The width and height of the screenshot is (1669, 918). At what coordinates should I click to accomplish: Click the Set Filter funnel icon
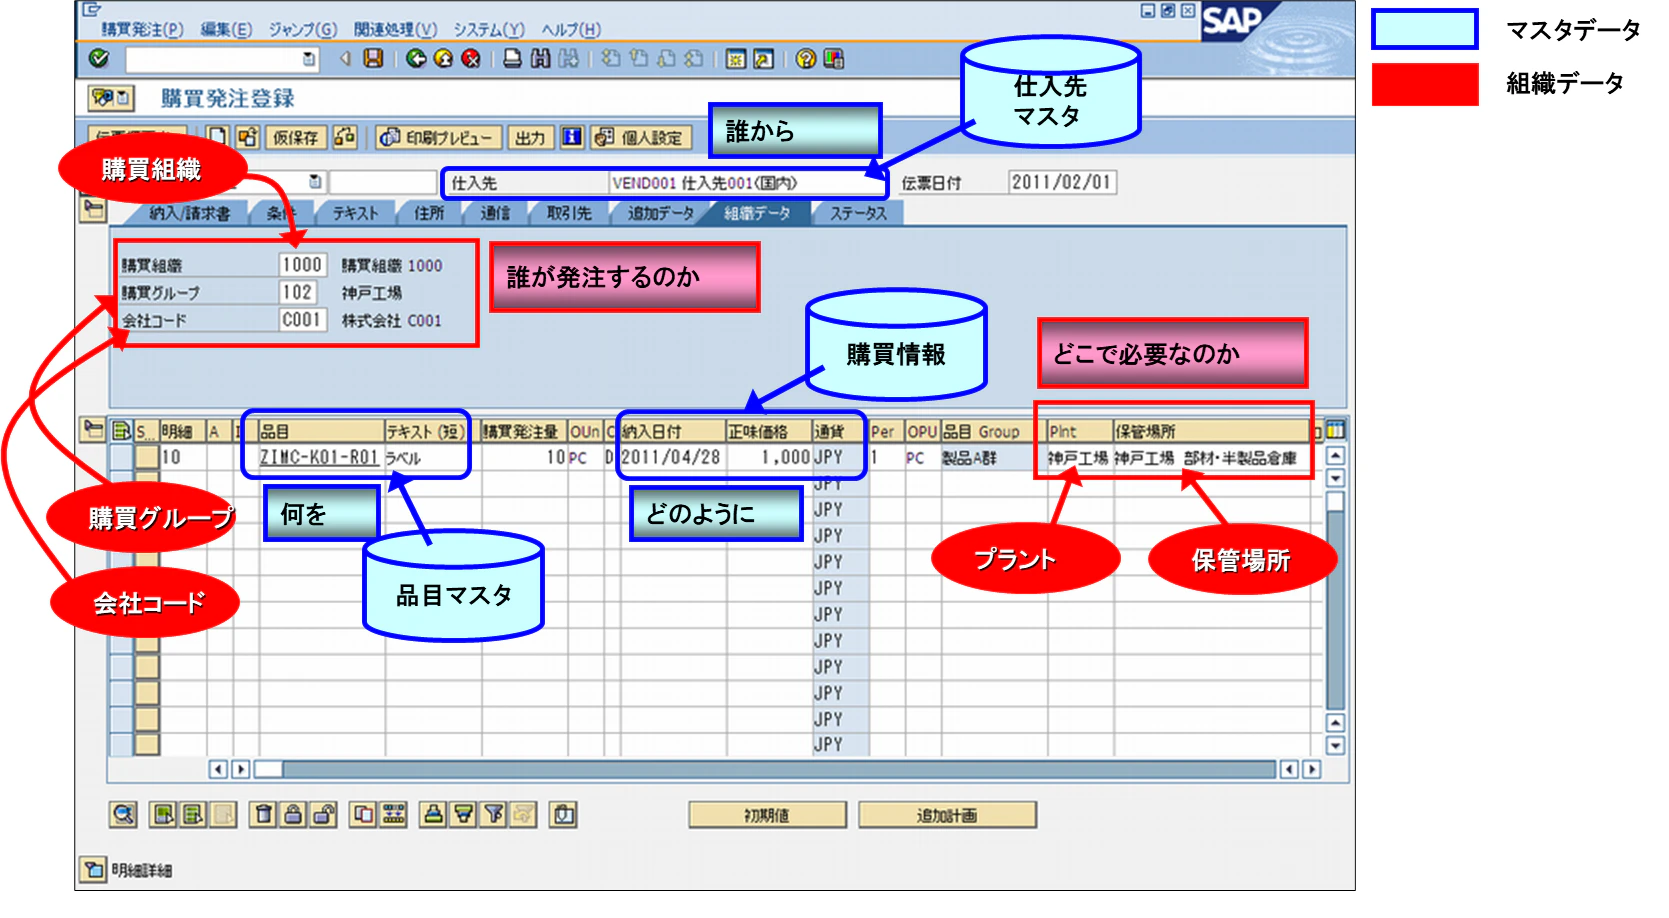494,814
